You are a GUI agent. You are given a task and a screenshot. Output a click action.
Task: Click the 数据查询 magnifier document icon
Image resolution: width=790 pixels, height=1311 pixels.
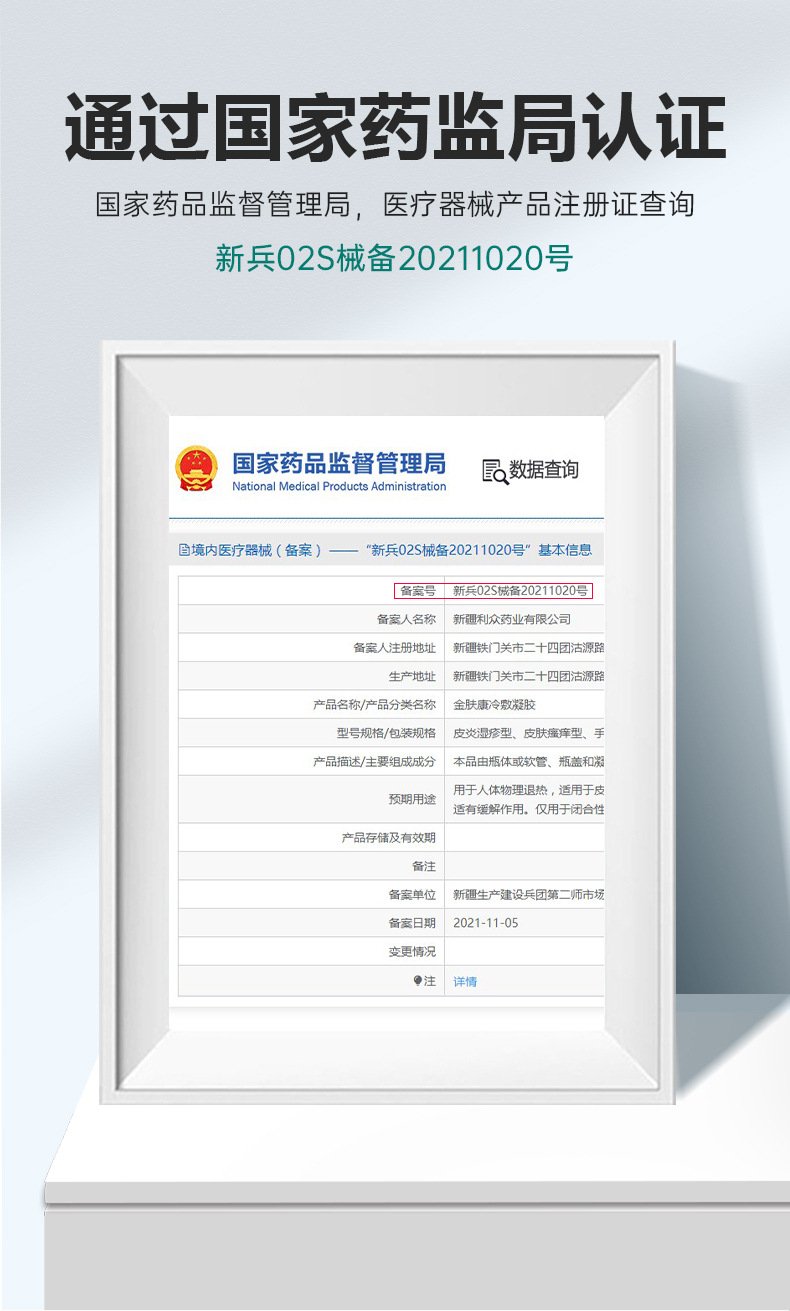(x=495, y=470)
